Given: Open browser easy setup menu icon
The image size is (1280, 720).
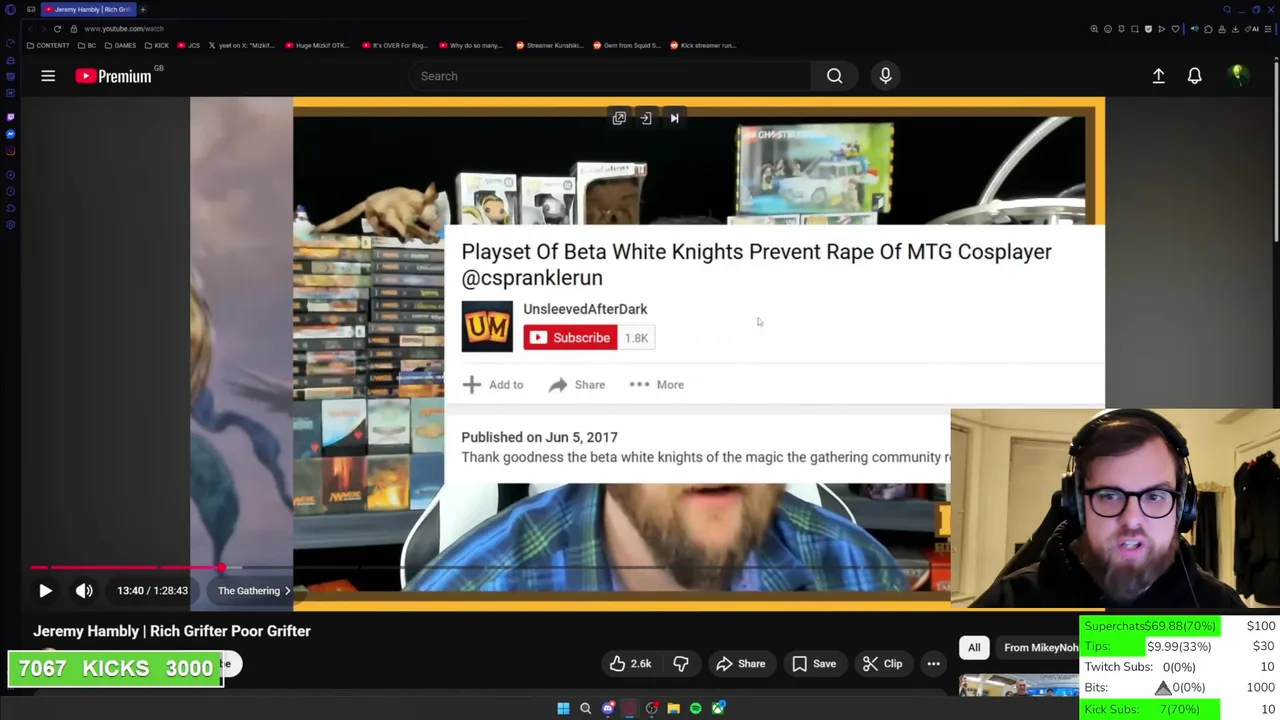Looking at the screenshot, I should (x=1268, y=29).
